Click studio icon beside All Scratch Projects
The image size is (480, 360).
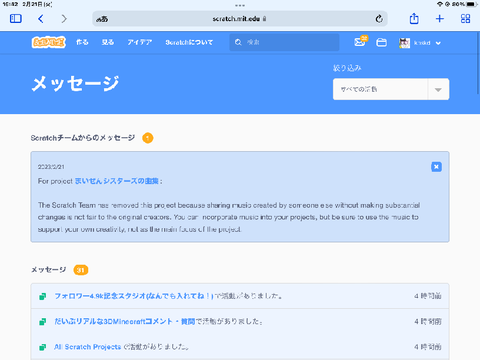pyautogui.click(x=43, y=347)
